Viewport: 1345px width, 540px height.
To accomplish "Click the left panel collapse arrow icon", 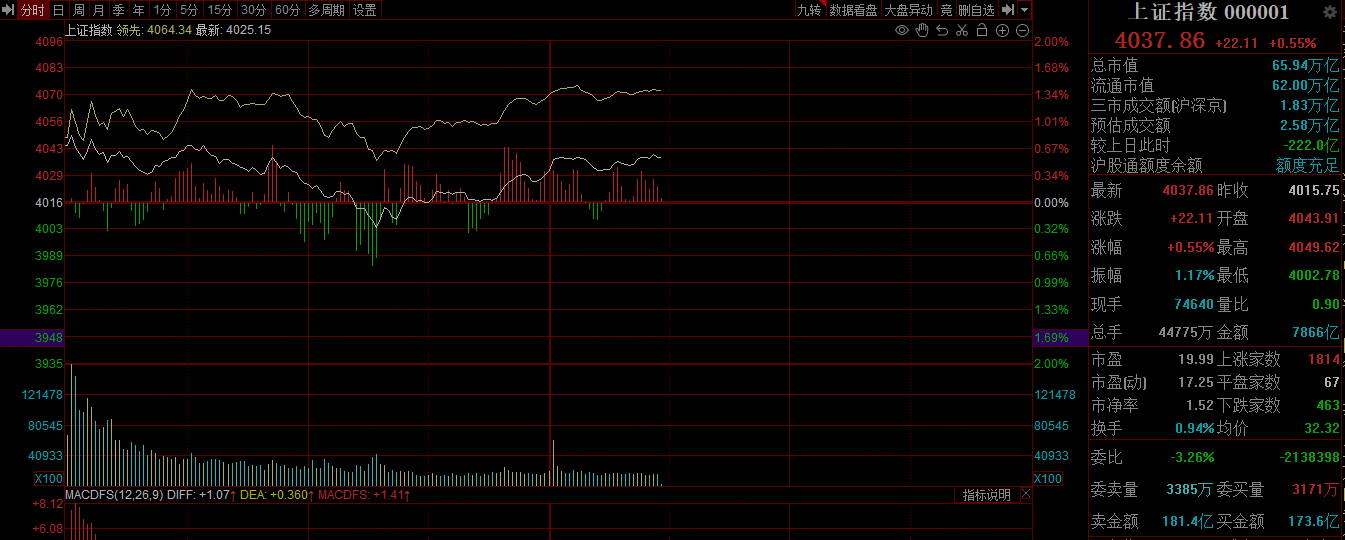I will tap(8, 10).
